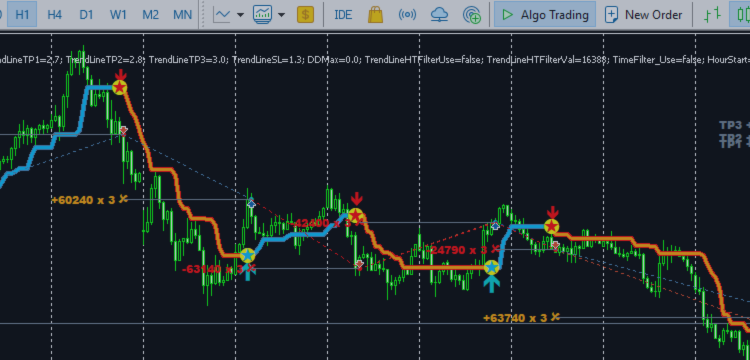Toggle the Algo Trading button
This screenshot has height=360, width=750.
pos(545,14)
